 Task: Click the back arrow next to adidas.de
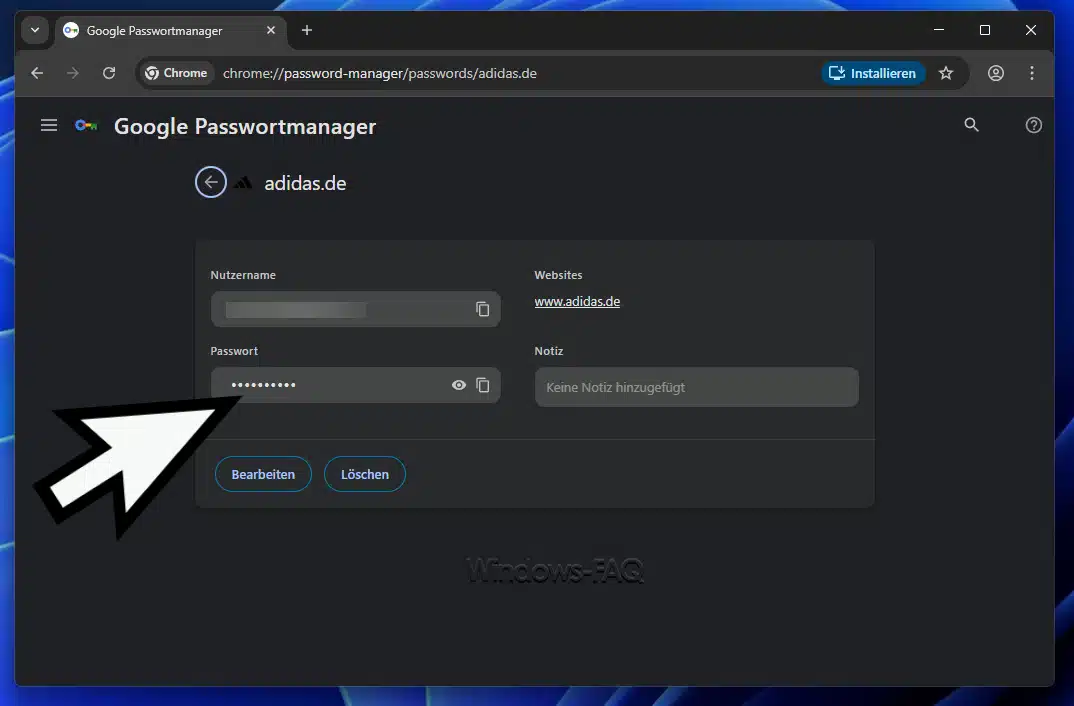click(x=210, y=182)
